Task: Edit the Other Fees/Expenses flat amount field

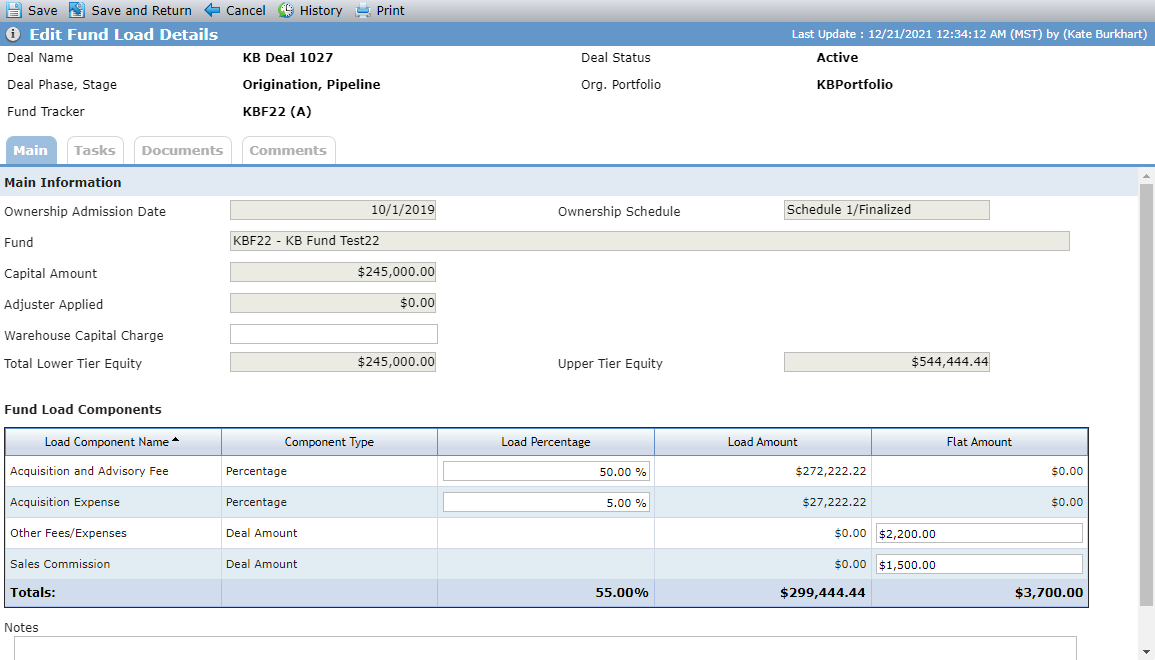Action: [x=979, y=533]
